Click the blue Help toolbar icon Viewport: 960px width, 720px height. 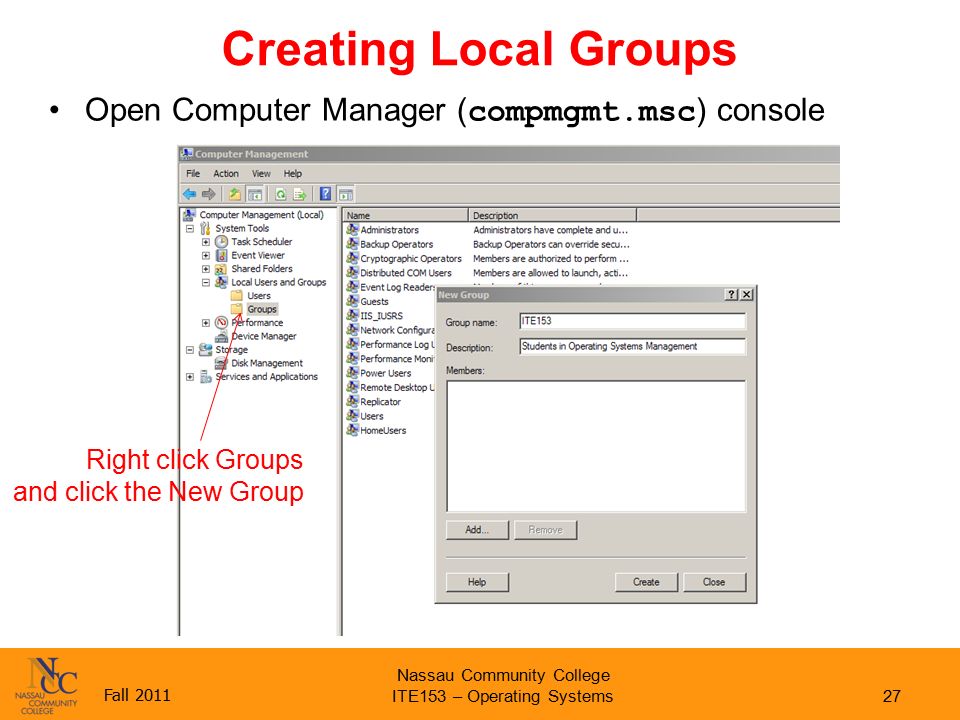pos(326,194)
